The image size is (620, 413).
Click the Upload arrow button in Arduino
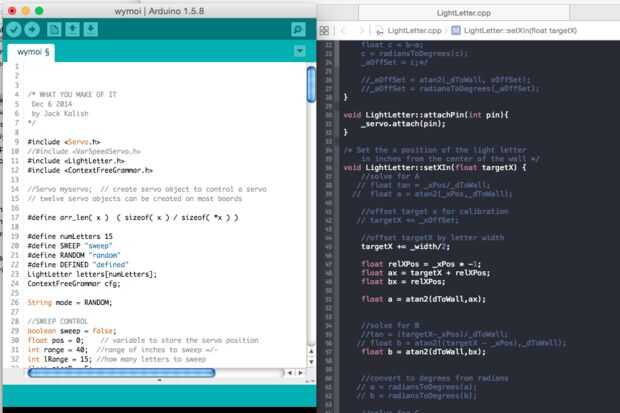pos(32,29)
